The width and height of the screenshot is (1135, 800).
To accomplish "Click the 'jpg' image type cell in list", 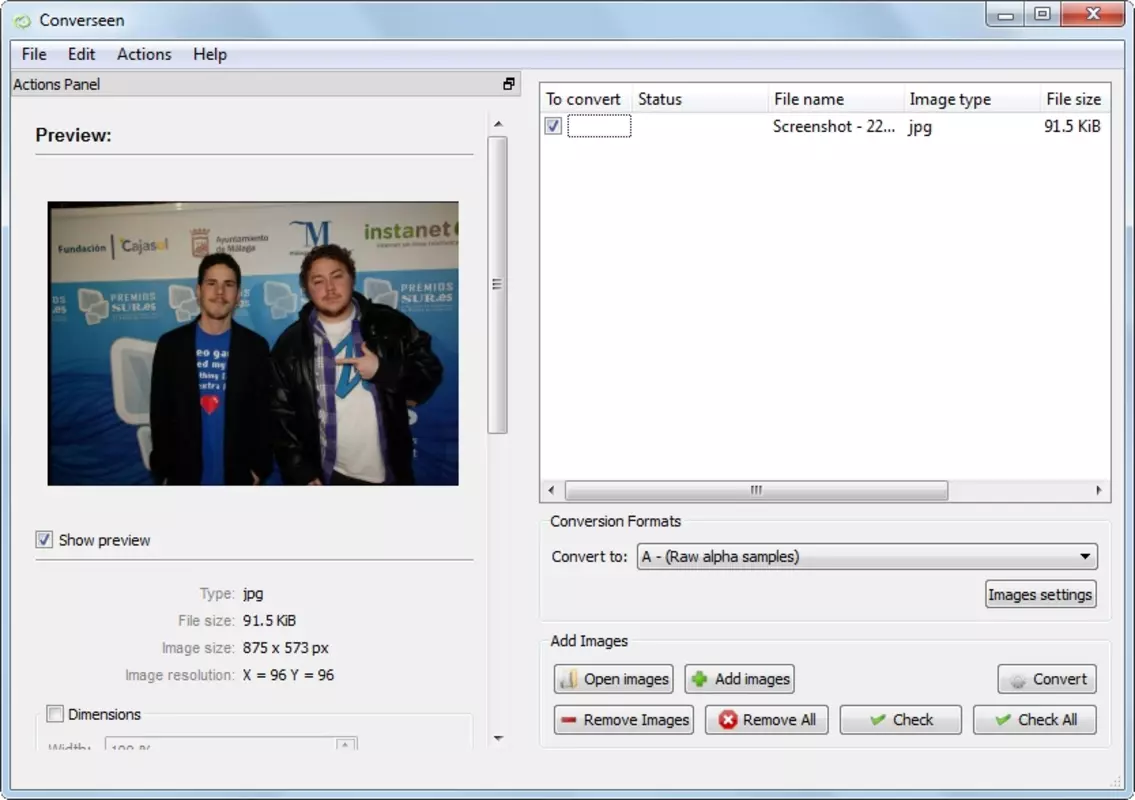I will coord(920,127).
